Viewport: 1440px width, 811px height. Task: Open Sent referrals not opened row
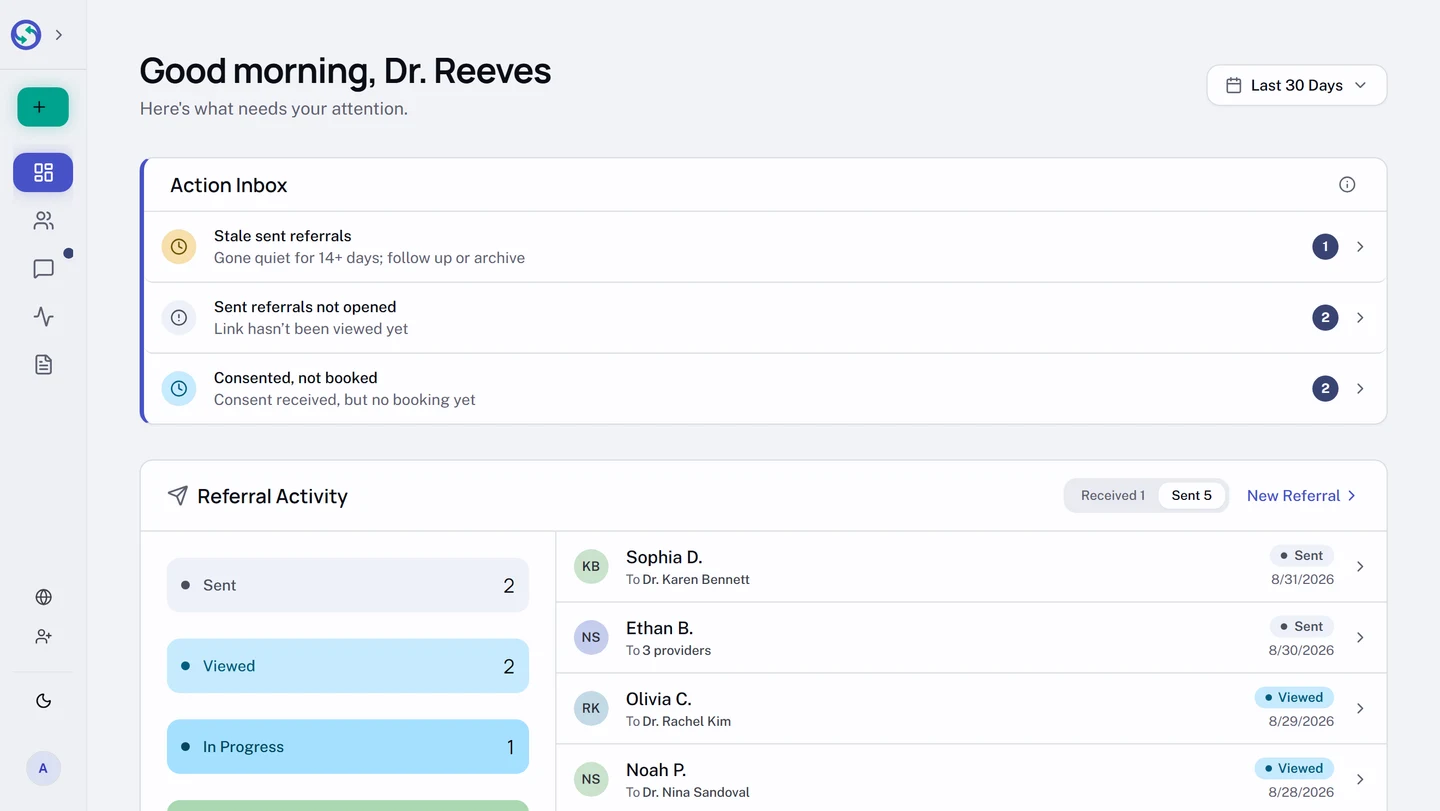(765, 317)
